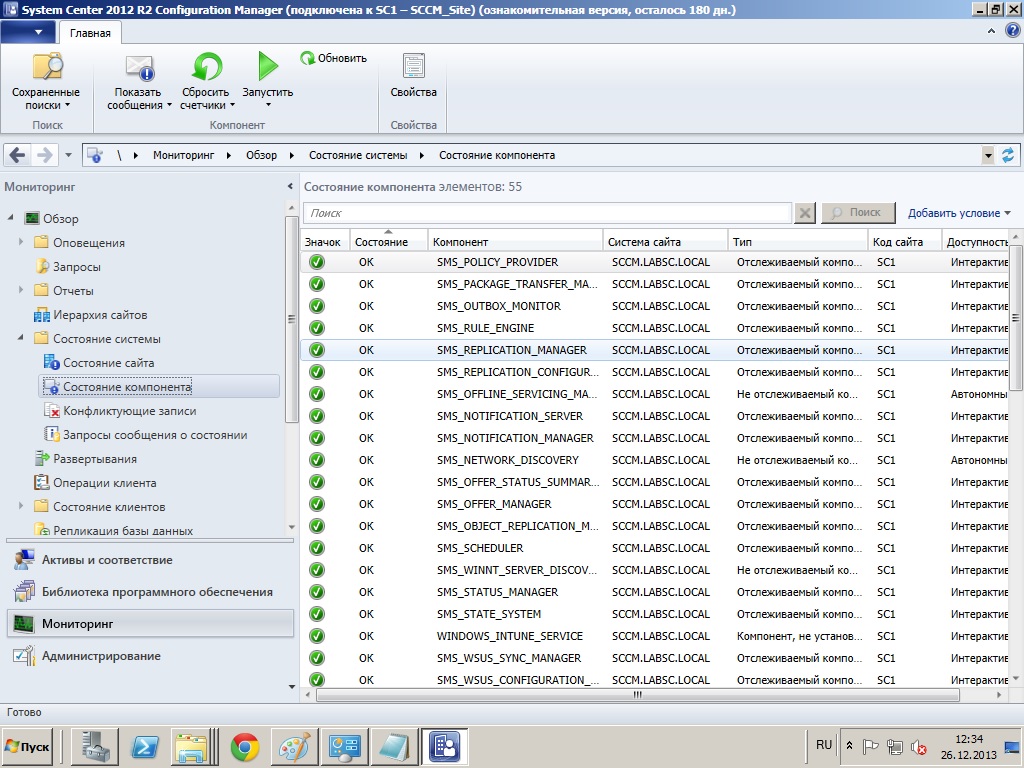Expand the Состояние клиентов node
This screenshot has width=1024, height=768.
point(21,506)
